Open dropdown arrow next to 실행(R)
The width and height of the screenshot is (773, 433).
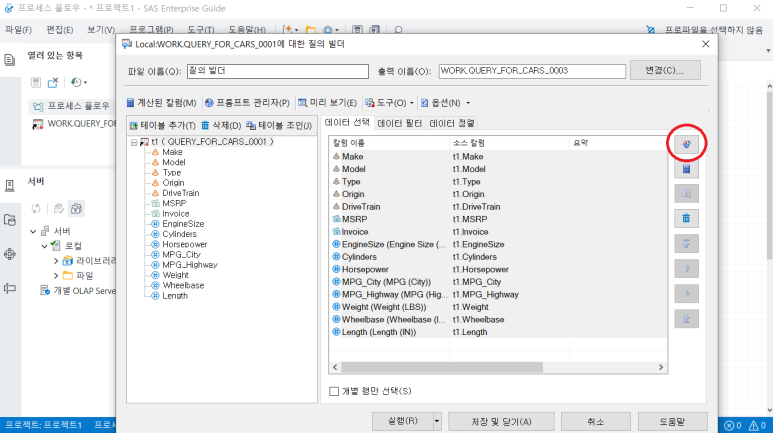coord(436,422)
